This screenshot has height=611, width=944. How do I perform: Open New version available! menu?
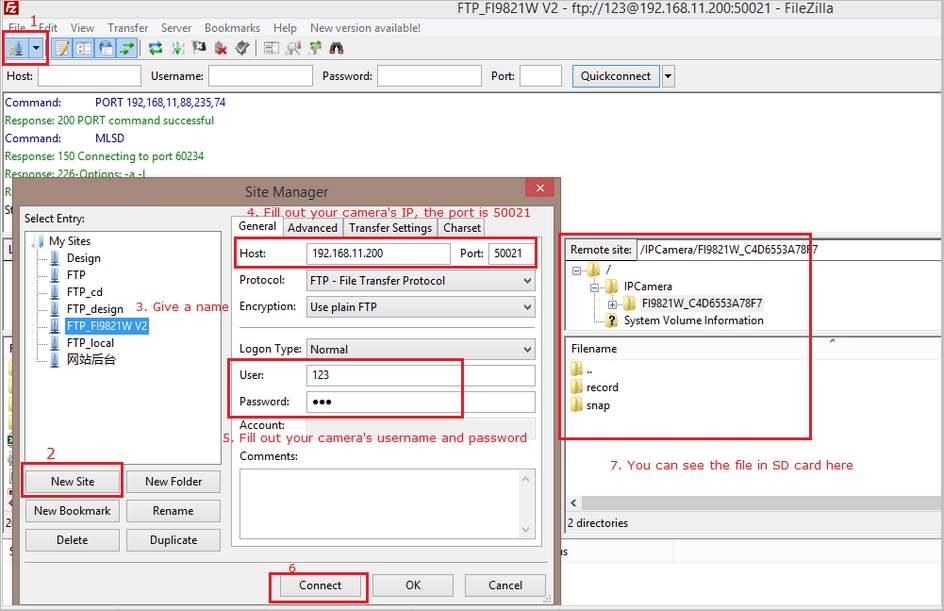365,28
